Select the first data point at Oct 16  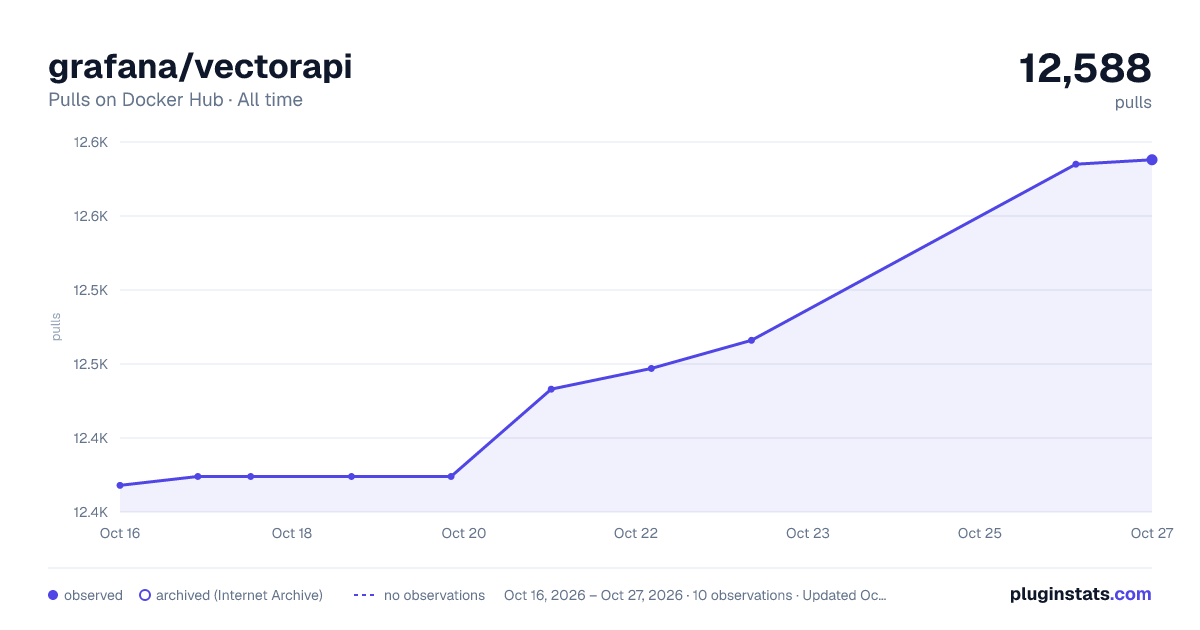click(120, 485)
